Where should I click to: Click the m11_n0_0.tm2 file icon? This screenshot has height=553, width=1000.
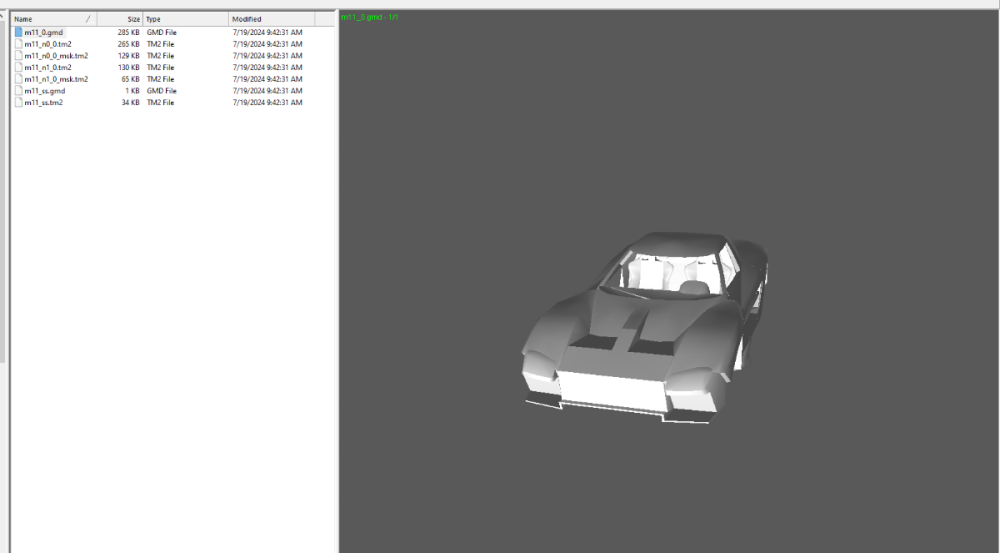(18, 44)
